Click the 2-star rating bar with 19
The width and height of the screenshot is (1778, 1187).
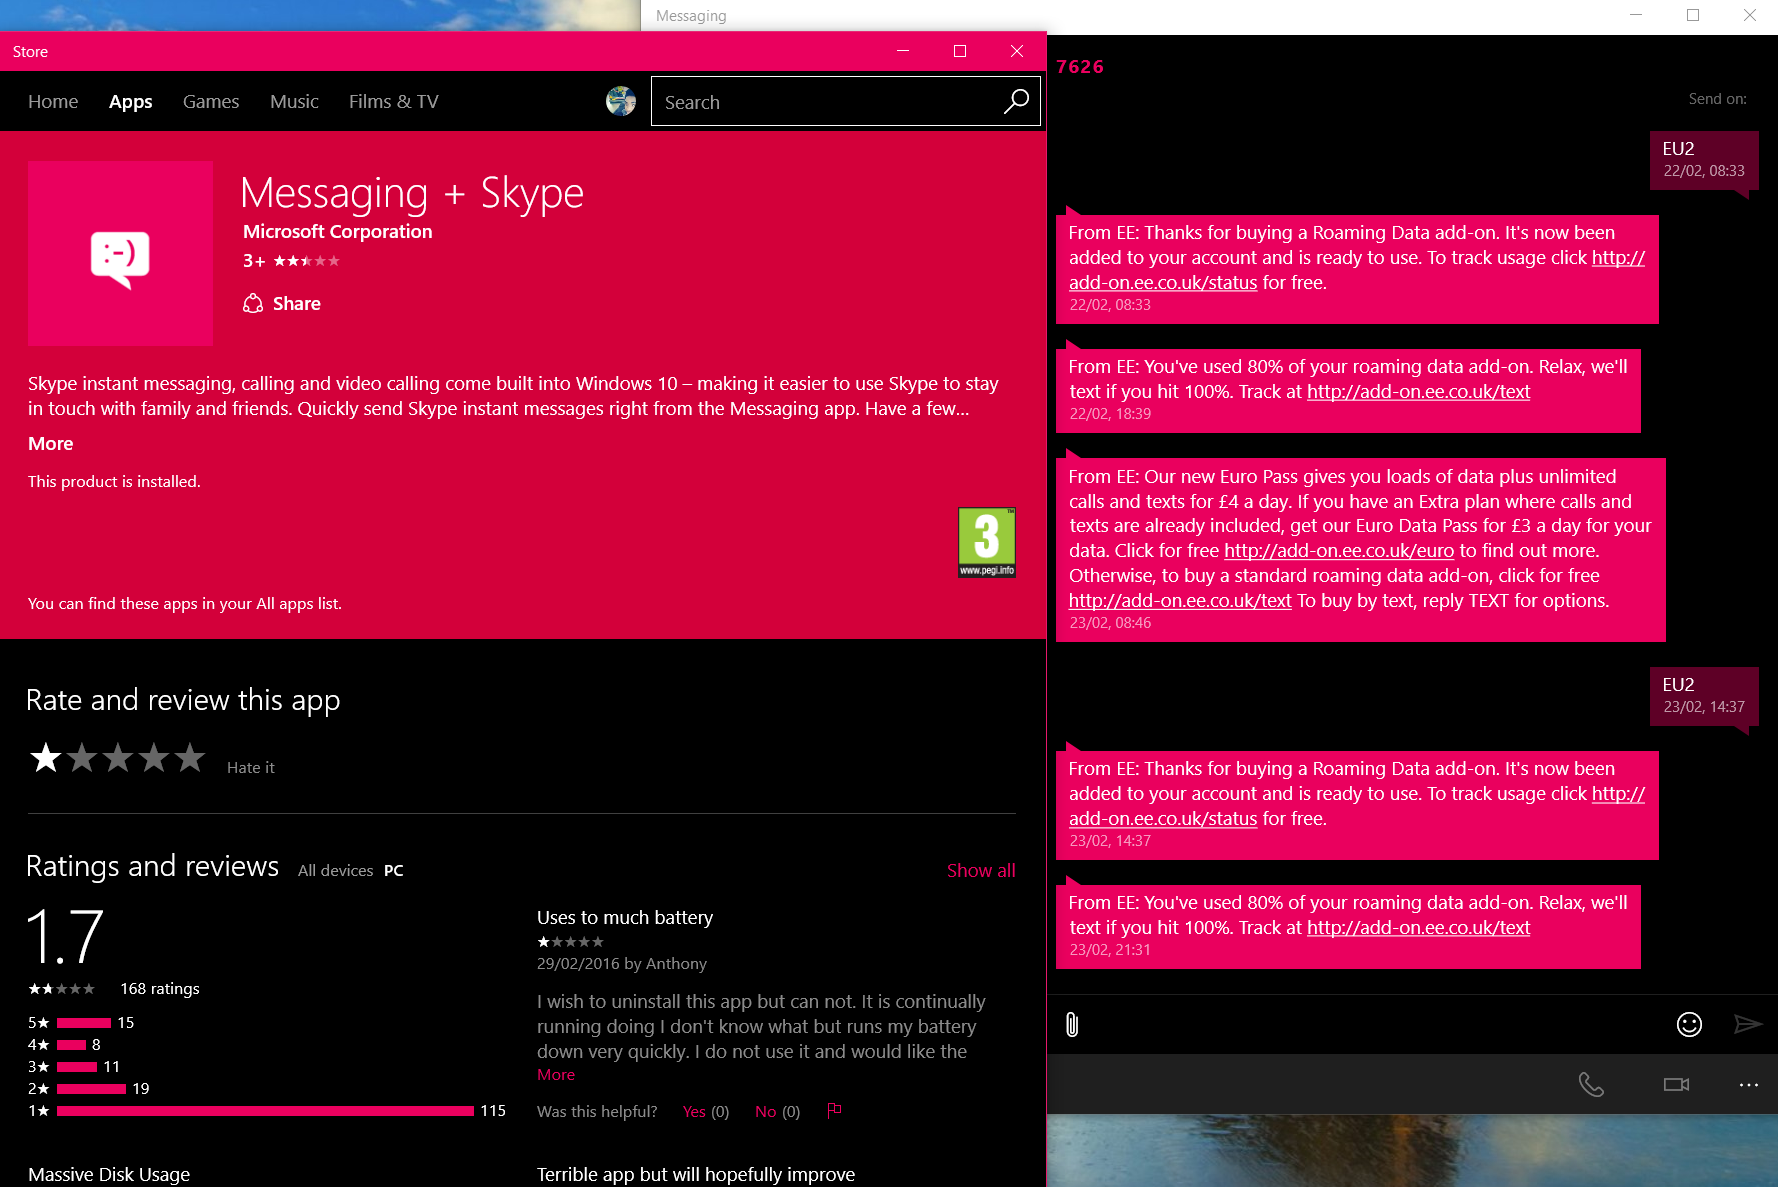(x=91, y=1088)
